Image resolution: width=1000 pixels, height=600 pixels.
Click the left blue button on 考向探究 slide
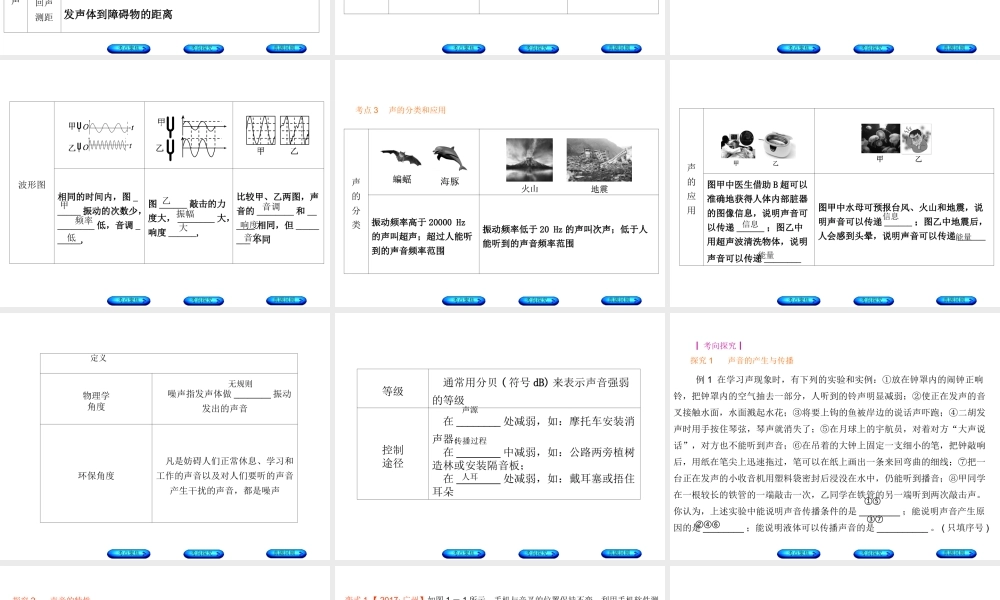798,553
